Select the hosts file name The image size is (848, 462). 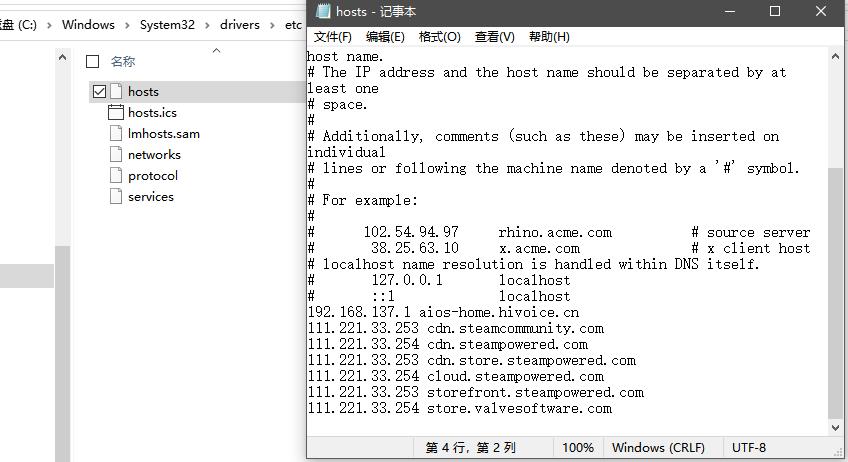coord(143,91)
